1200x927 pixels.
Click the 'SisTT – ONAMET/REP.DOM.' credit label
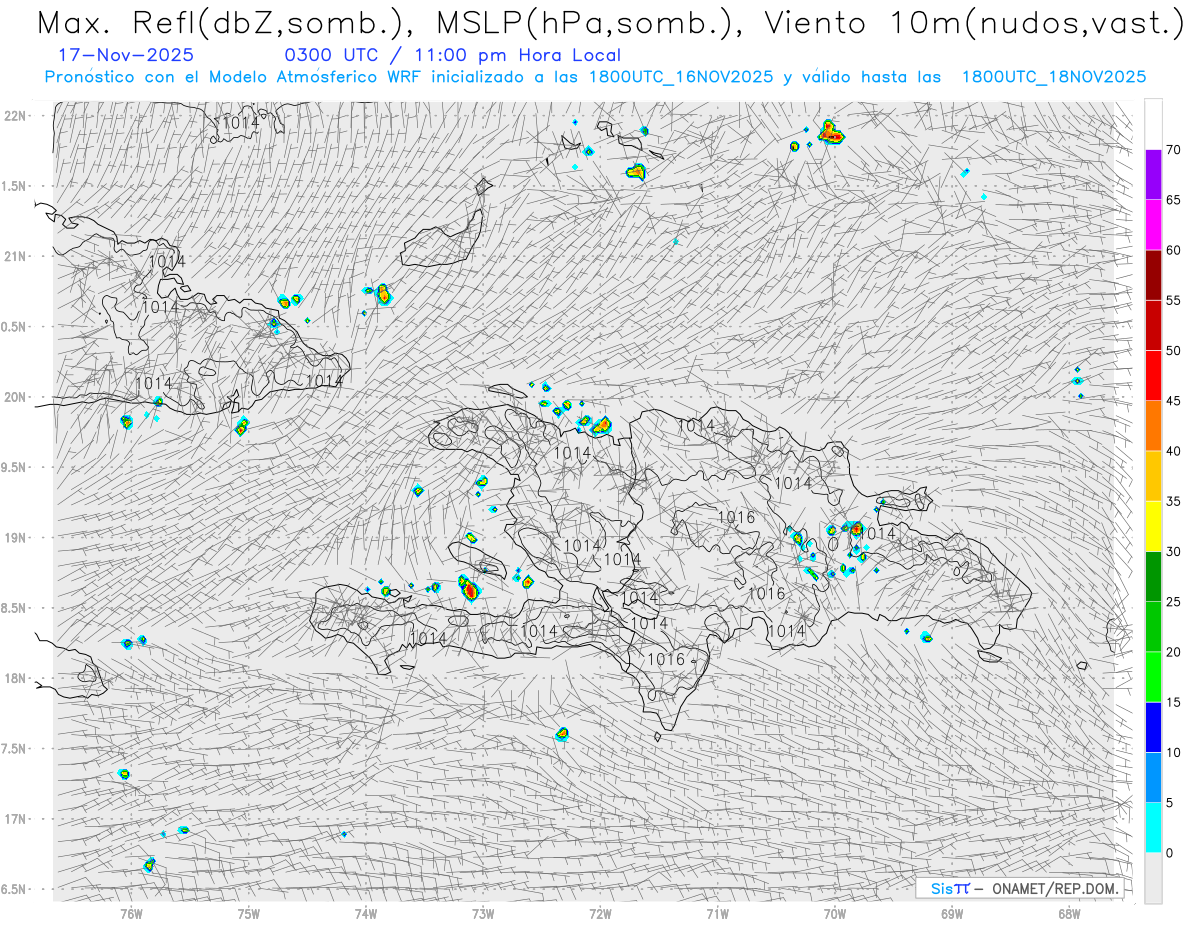pyautogui.click(x=1024, y=888)
